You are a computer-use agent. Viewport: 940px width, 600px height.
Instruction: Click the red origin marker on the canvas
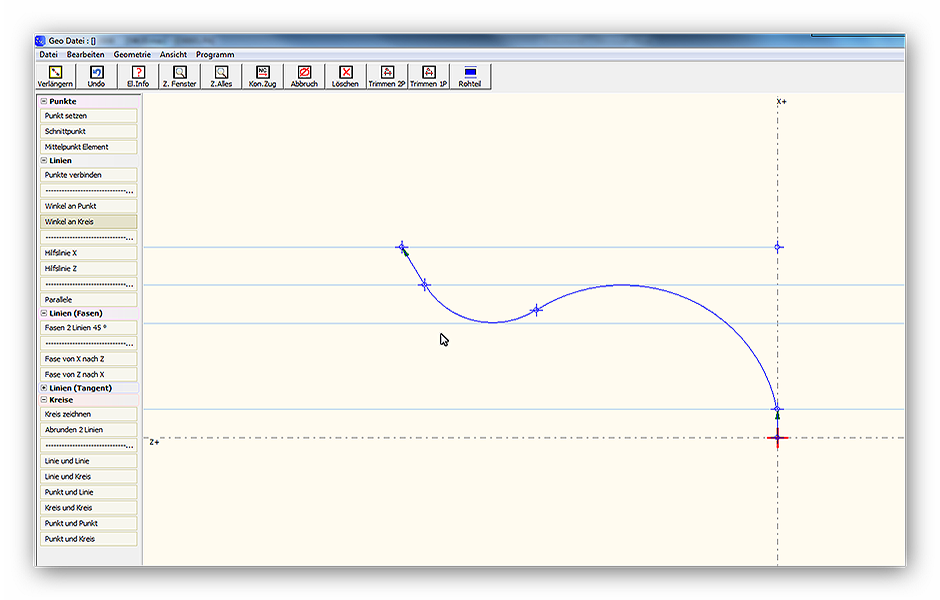[x=777, y=438]
